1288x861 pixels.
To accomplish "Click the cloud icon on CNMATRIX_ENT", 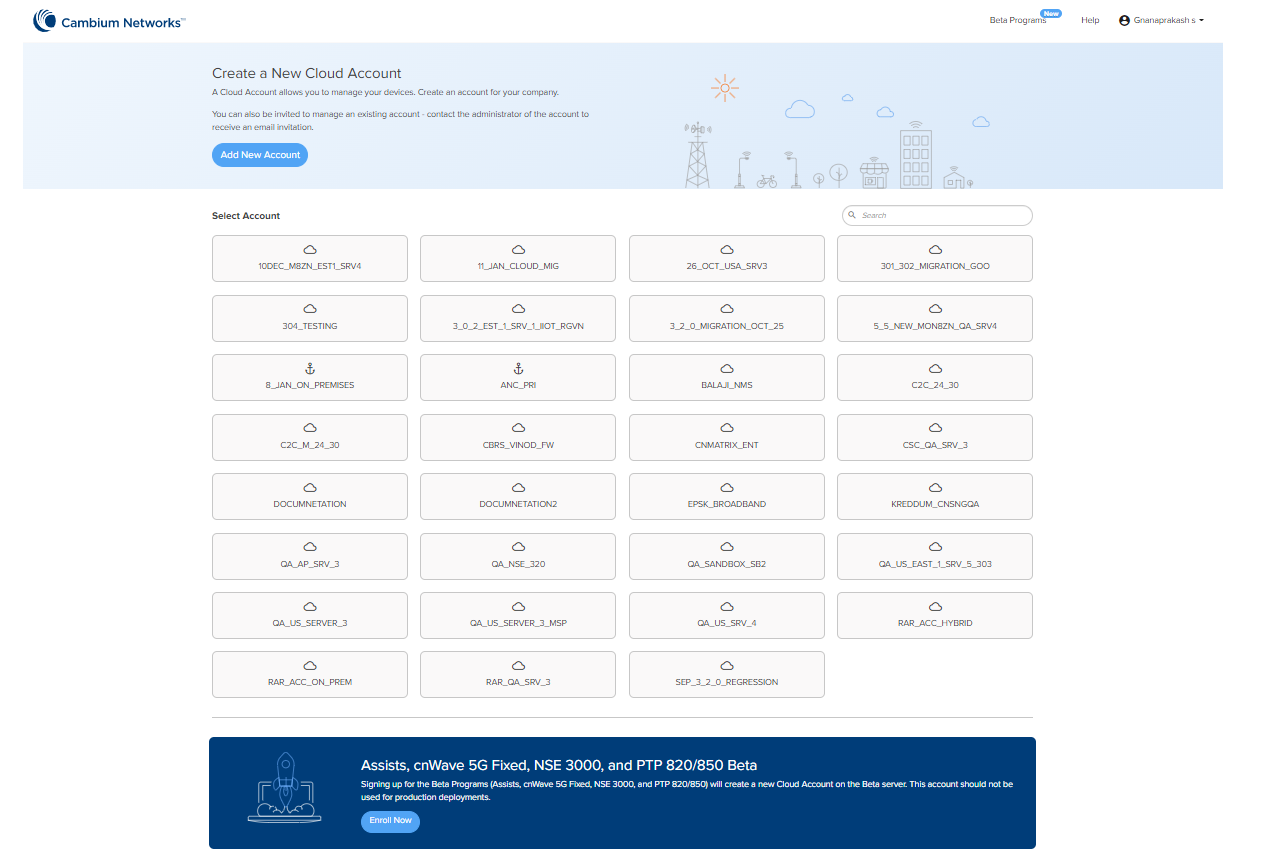I will pos(727,429).
